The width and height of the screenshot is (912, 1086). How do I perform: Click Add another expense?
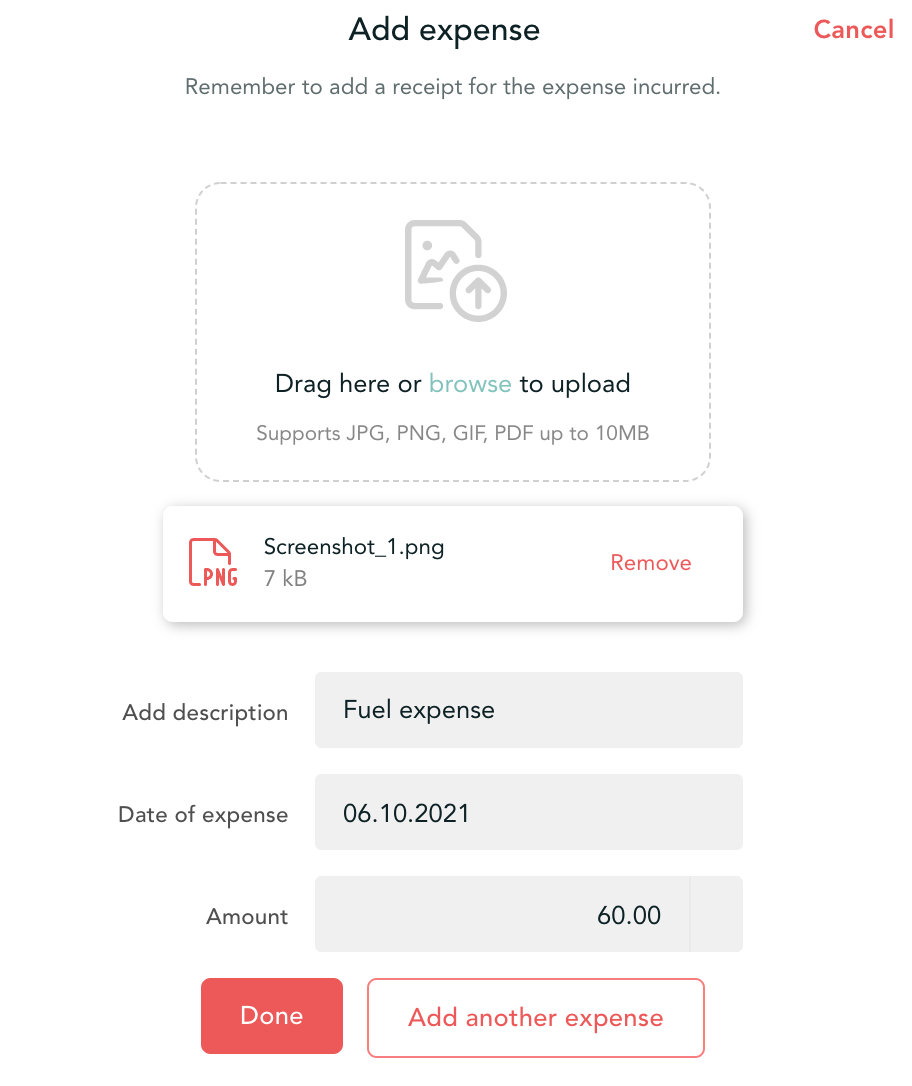coord(535,1017)
